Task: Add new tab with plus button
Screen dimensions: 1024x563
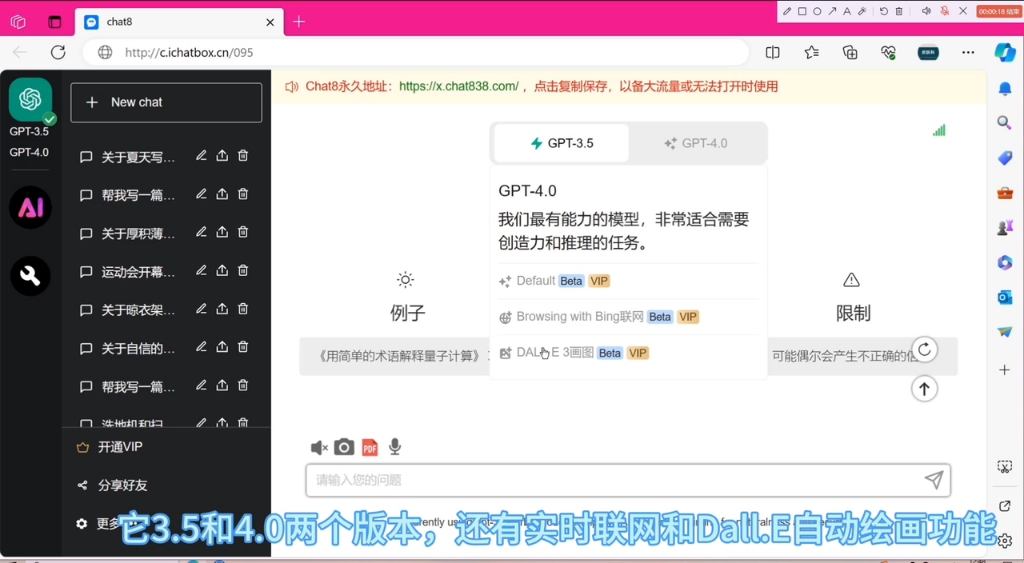Action: pyautogui.click(x=298, y=22)
